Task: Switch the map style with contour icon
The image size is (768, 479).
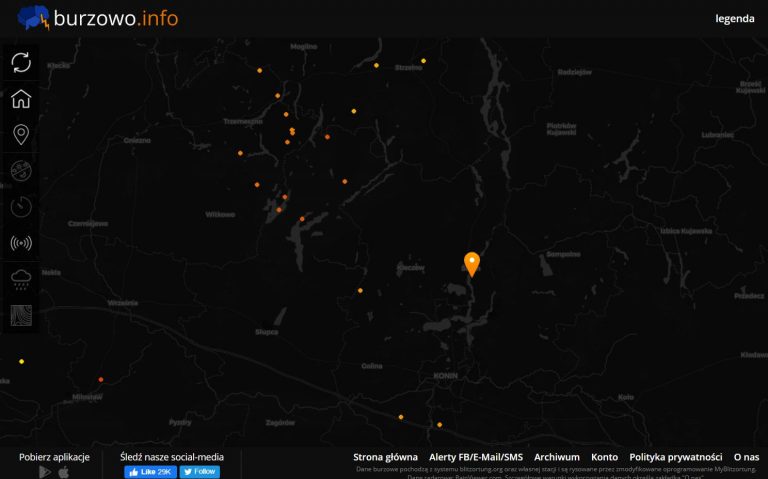Action: [x=21, y=315]
